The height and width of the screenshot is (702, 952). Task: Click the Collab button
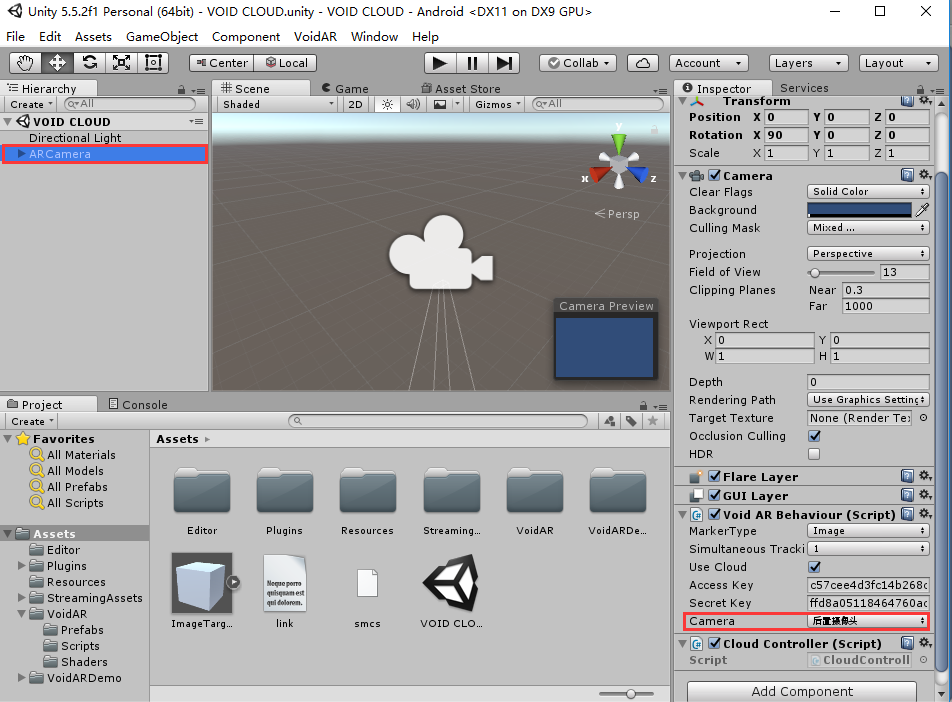(x=579, y=63)
